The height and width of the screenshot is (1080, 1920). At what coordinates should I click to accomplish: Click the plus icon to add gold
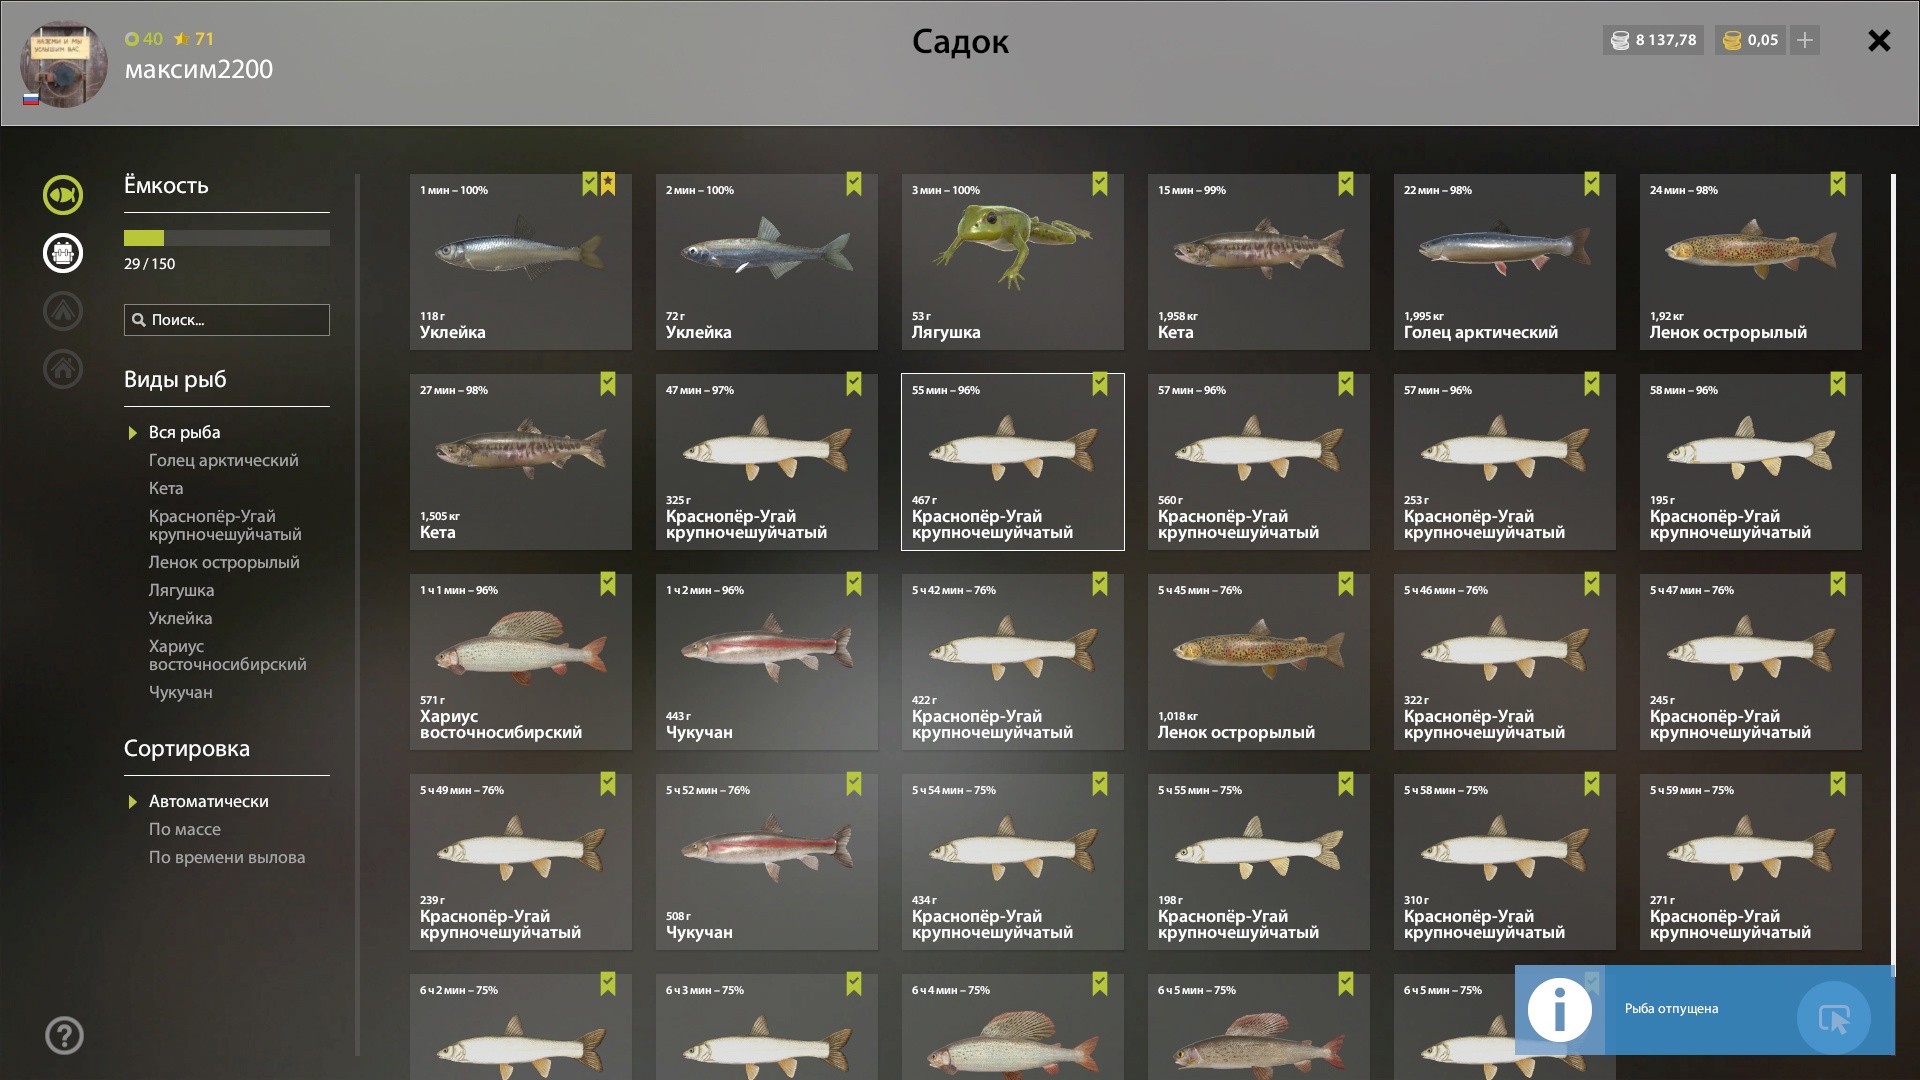(x=1805, y=40)
